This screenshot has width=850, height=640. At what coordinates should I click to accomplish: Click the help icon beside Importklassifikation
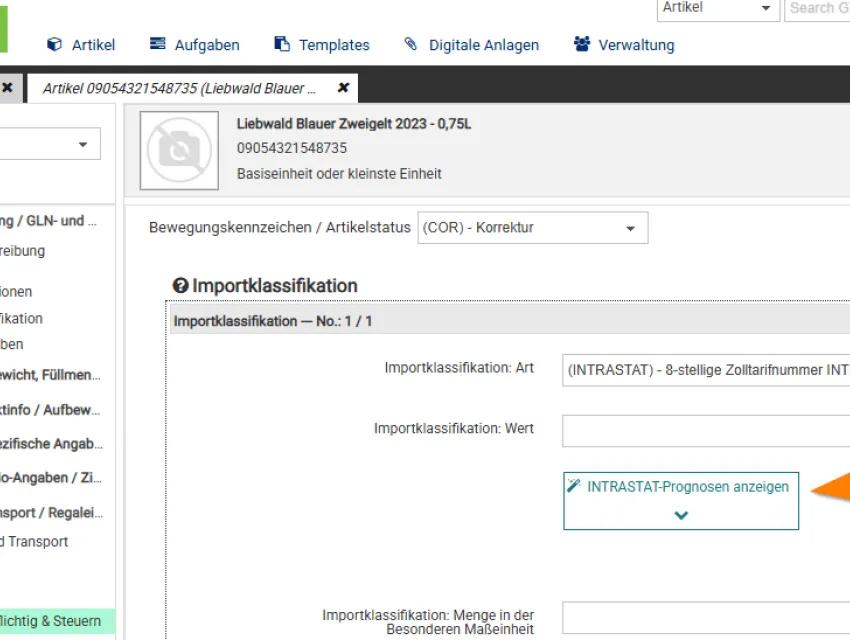click(180, 285)
